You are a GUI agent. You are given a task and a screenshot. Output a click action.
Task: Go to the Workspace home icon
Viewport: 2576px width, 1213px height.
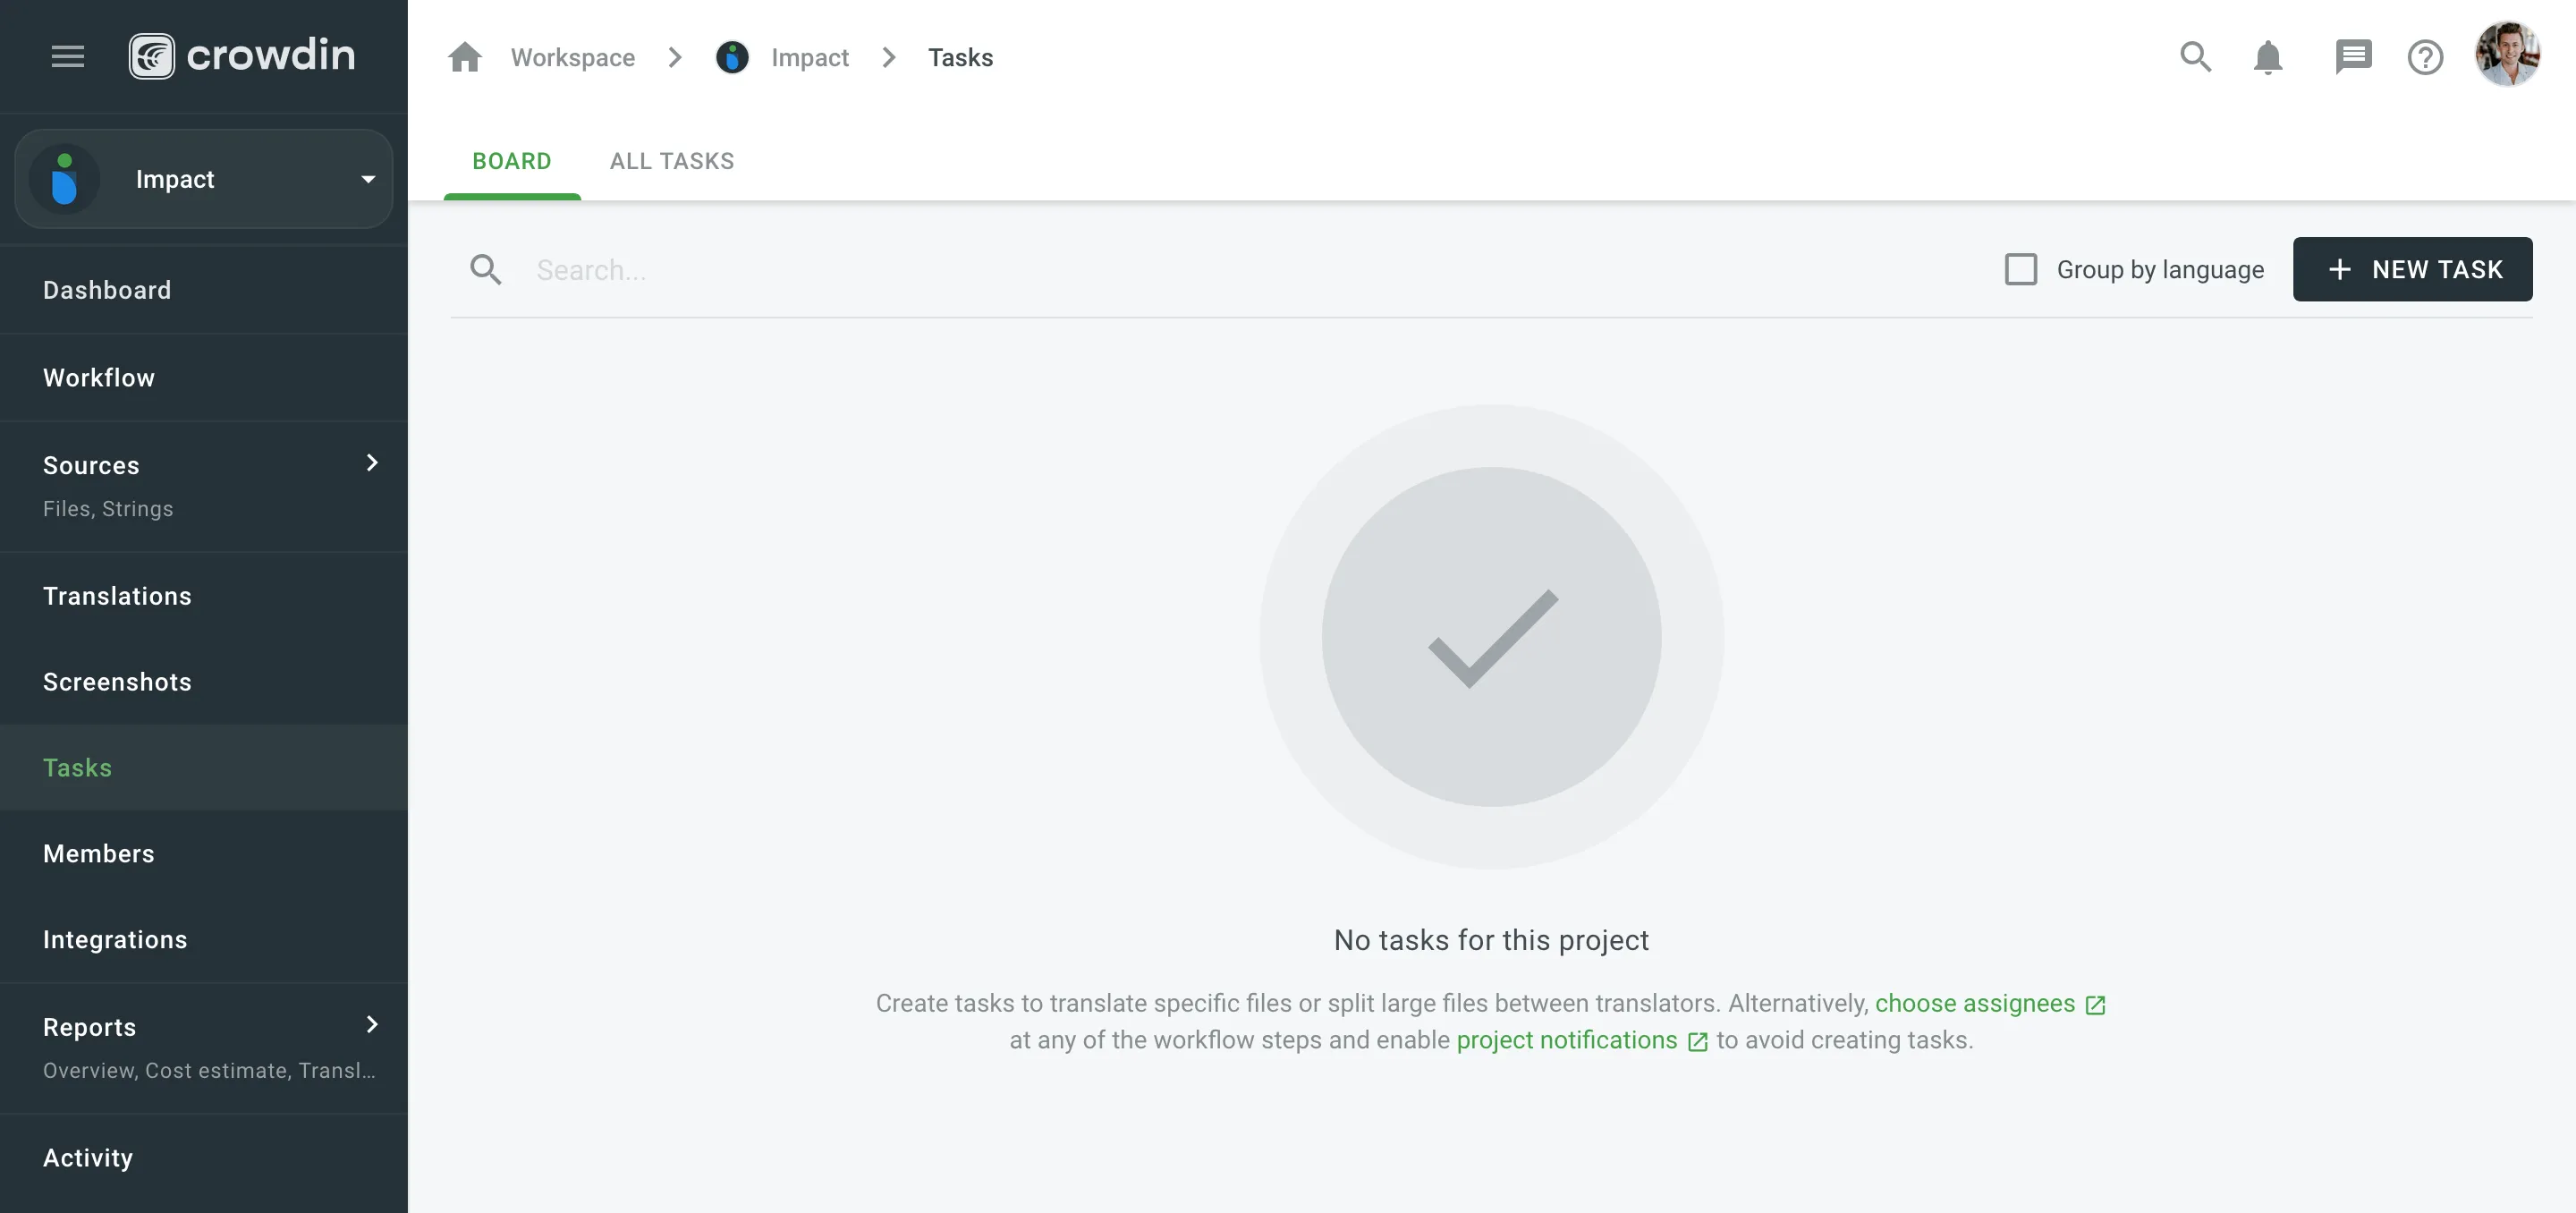(465, 57)
